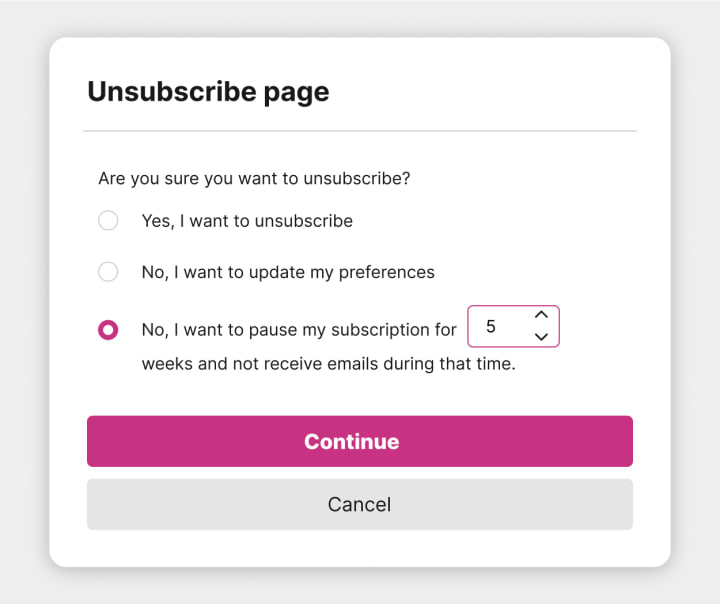The width and height of the screenshot is (720, 604).
Task: Click the "No, I want to pause my subscription for" label
Action: pos(299,330)
